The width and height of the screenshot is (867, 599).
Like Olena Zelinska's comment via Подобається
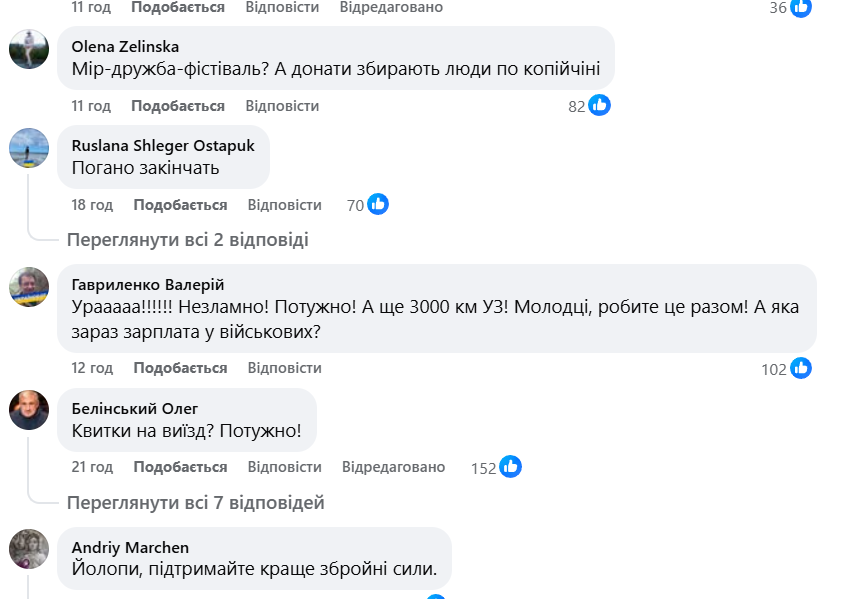pyautogui.click(x=178, y=106)
